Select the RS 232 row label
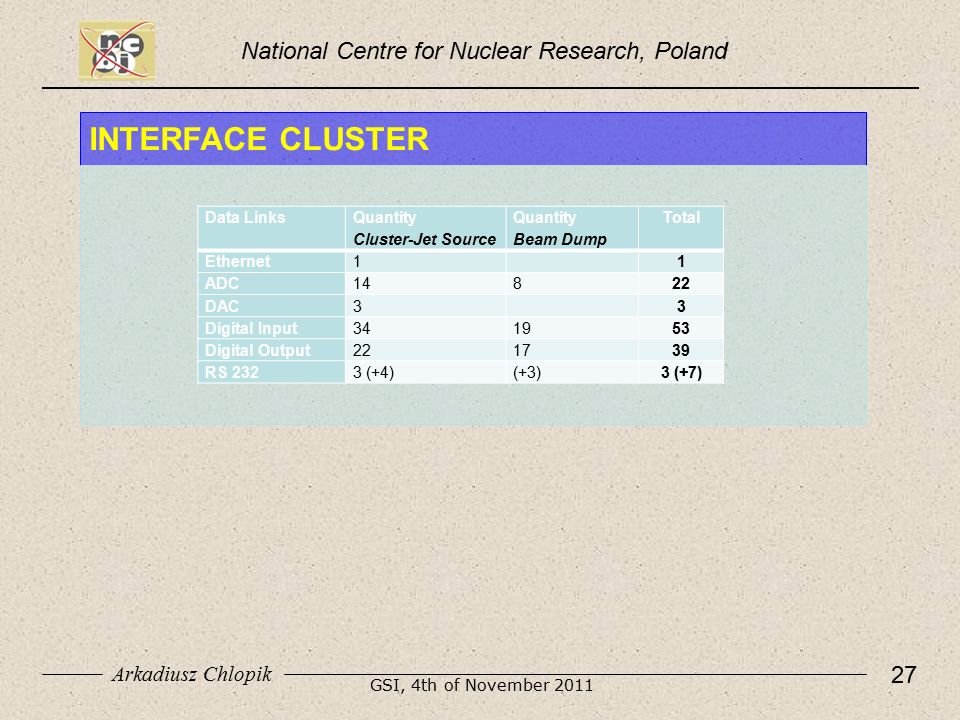The width and height of the screenshot is (960, 720). [231, 372]
